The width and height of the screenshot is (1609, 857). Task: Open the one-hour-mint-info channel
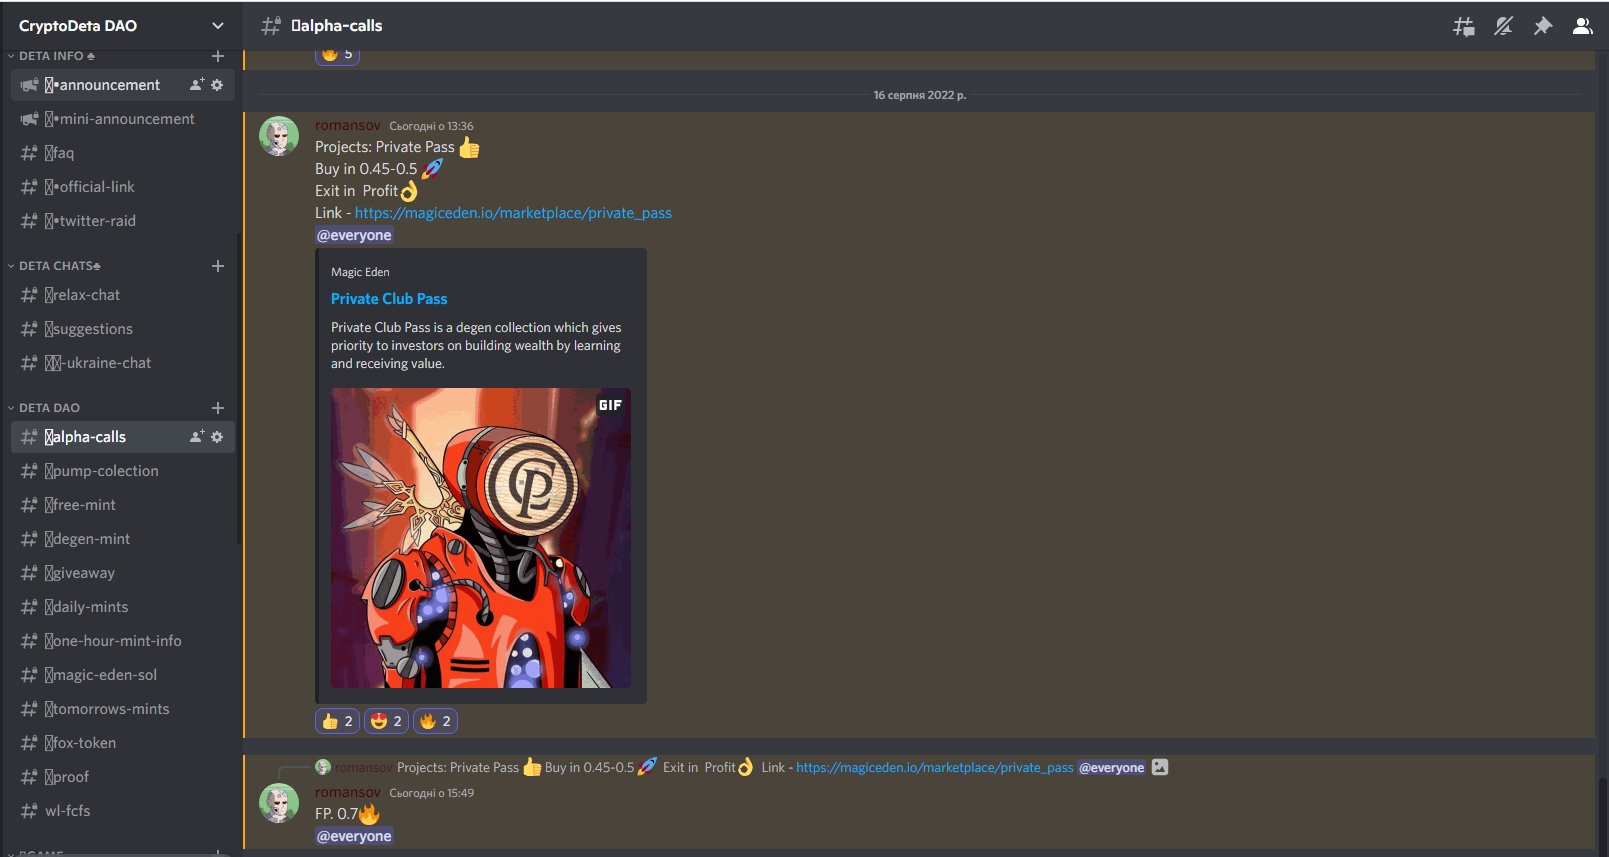122,641
